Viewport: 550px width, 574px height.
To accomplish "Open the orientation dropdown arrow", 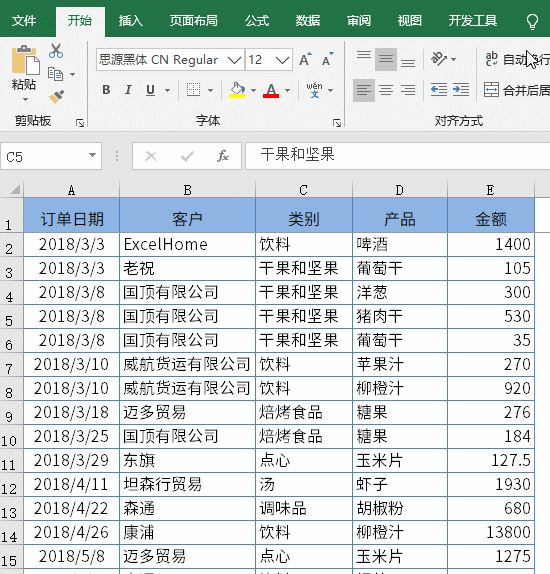I will click(x=453, y=59).
